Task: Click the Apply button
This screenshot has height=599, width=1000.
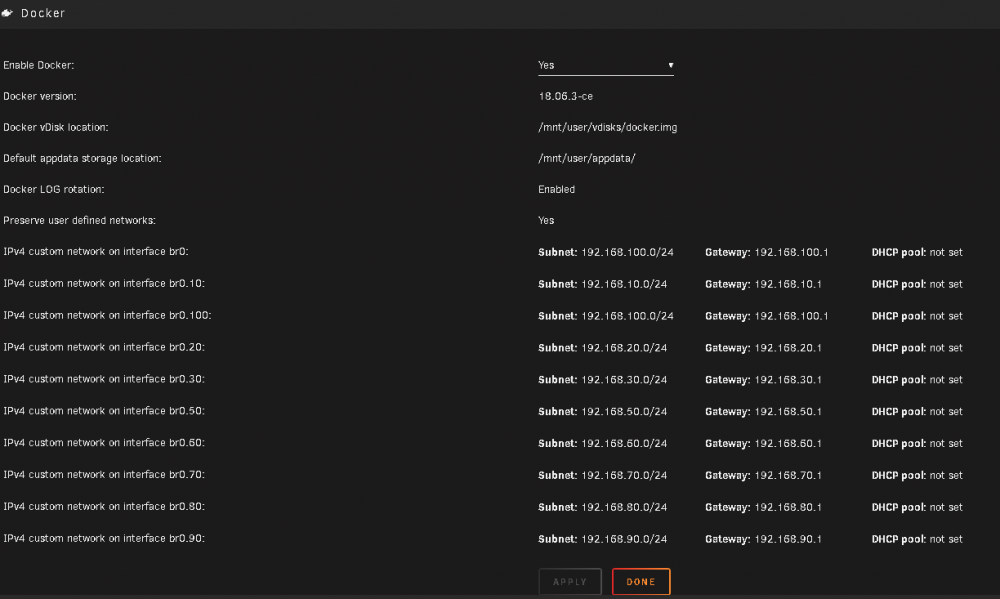Action: [x=570, y=582]
